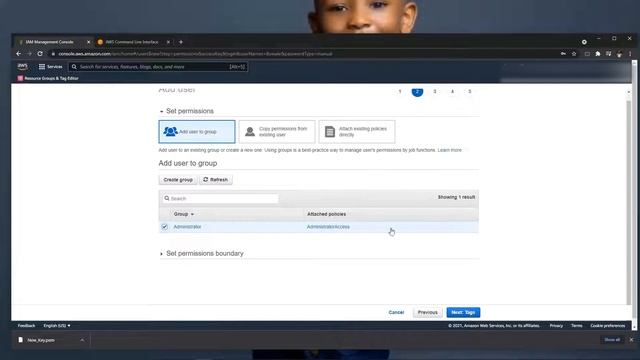The image size is (640, 360).
Task: Click Show all downloads
Action: (612, 340)
